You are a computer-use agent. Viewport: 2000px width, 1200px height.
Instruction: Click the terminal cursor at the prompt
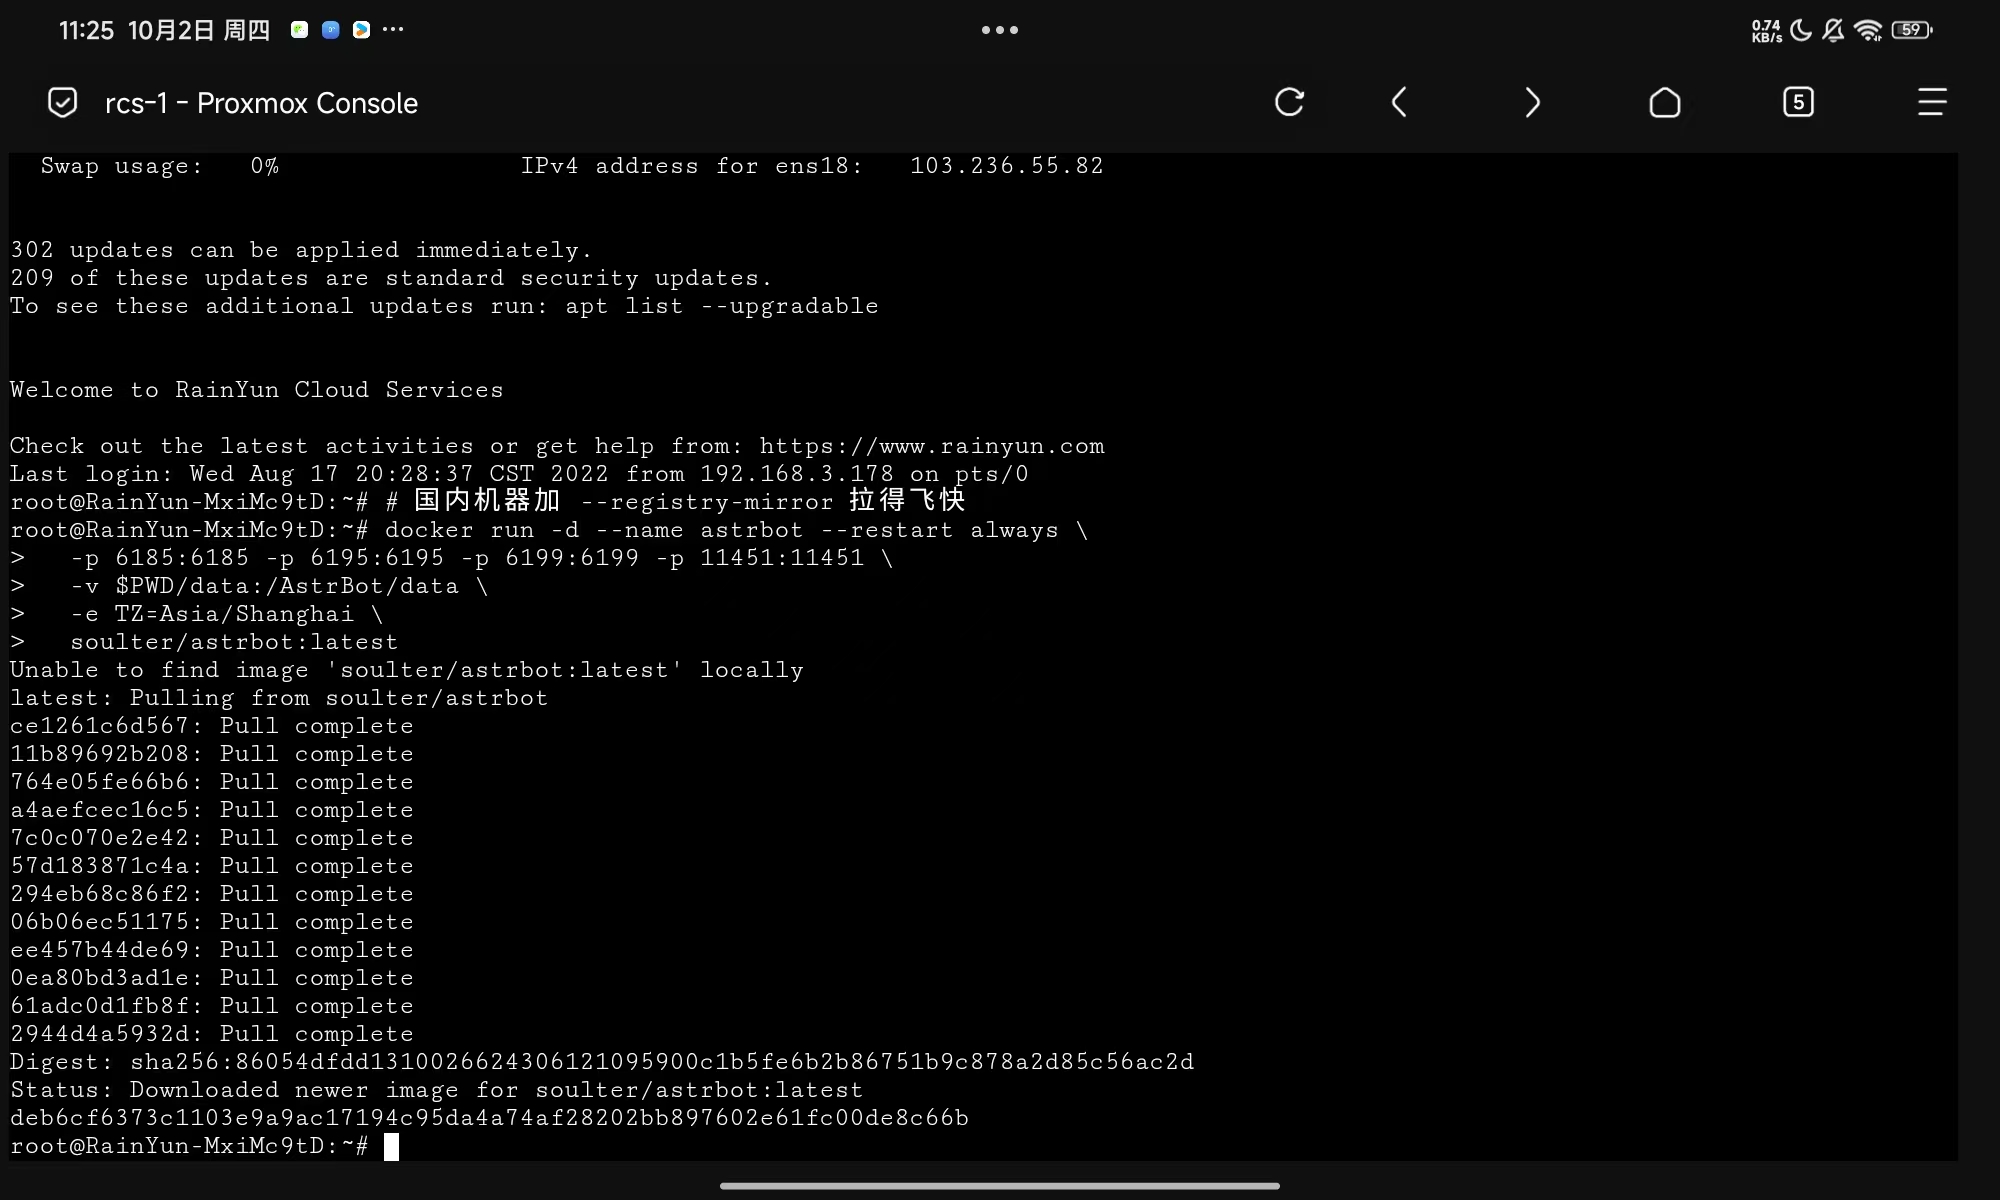[x=391, y=1146]
